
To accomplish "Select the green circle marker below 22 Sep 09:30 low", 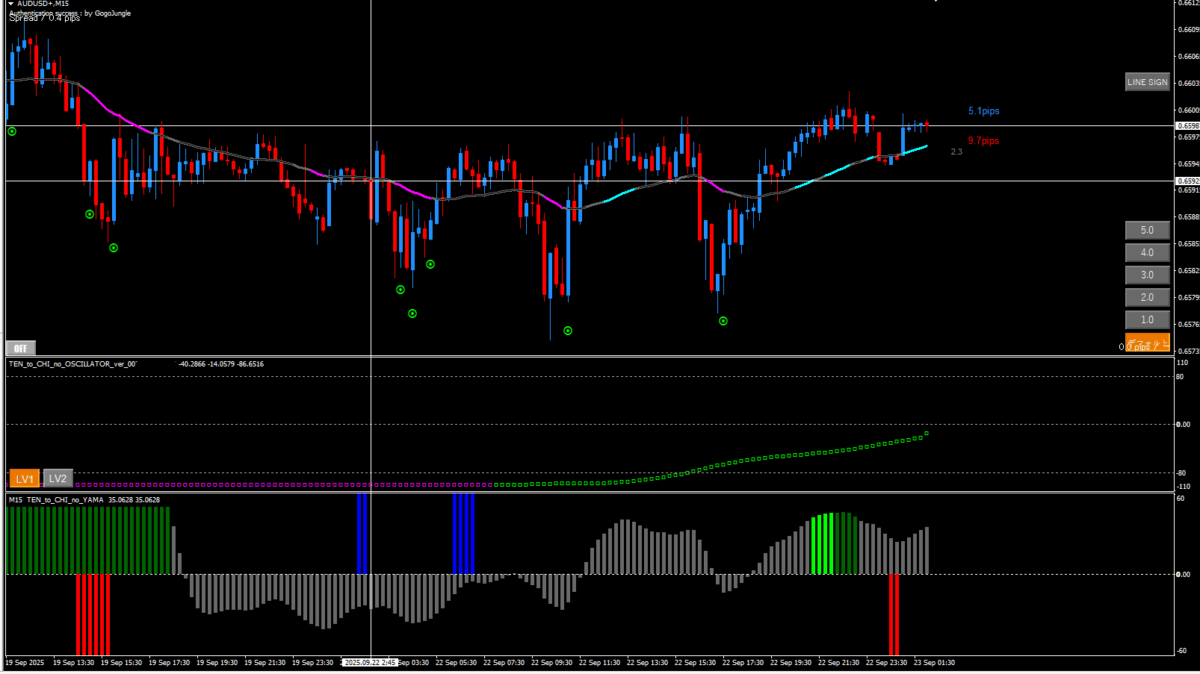I will 568,330.
